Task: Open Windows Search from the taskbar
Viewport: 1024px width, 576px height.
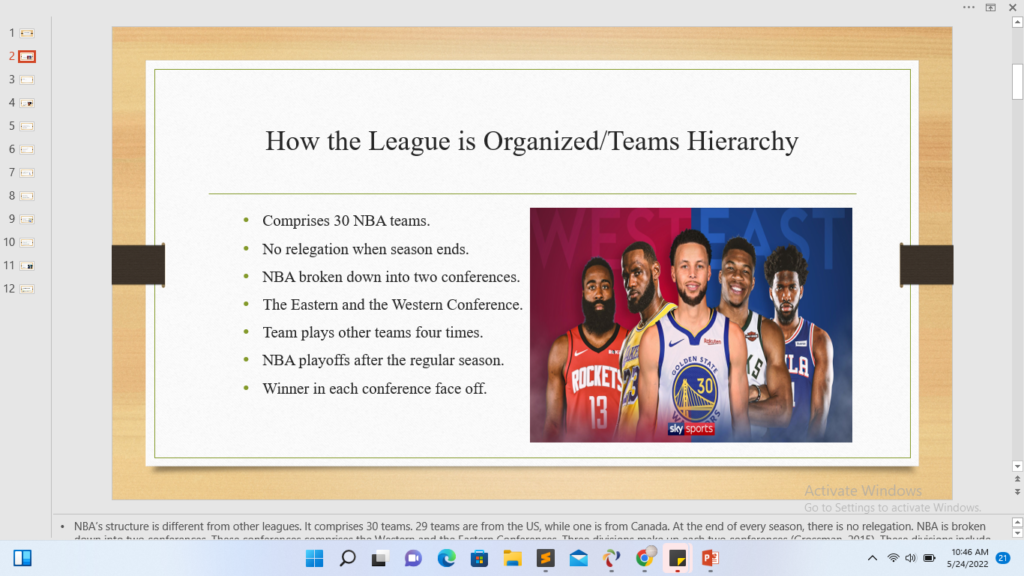Action: (347, 560)
